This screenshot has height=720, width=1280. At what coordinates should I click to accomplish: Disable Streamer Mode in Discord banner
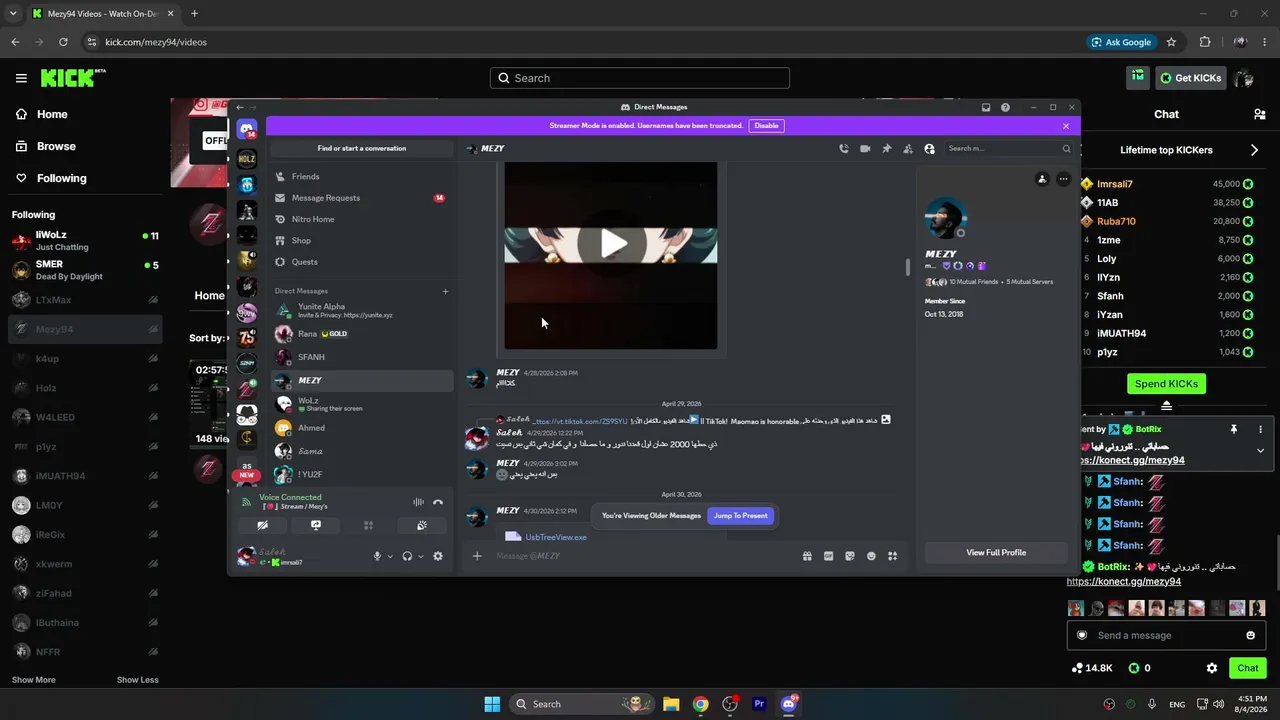pyautogui.click(x=766, y=126)
